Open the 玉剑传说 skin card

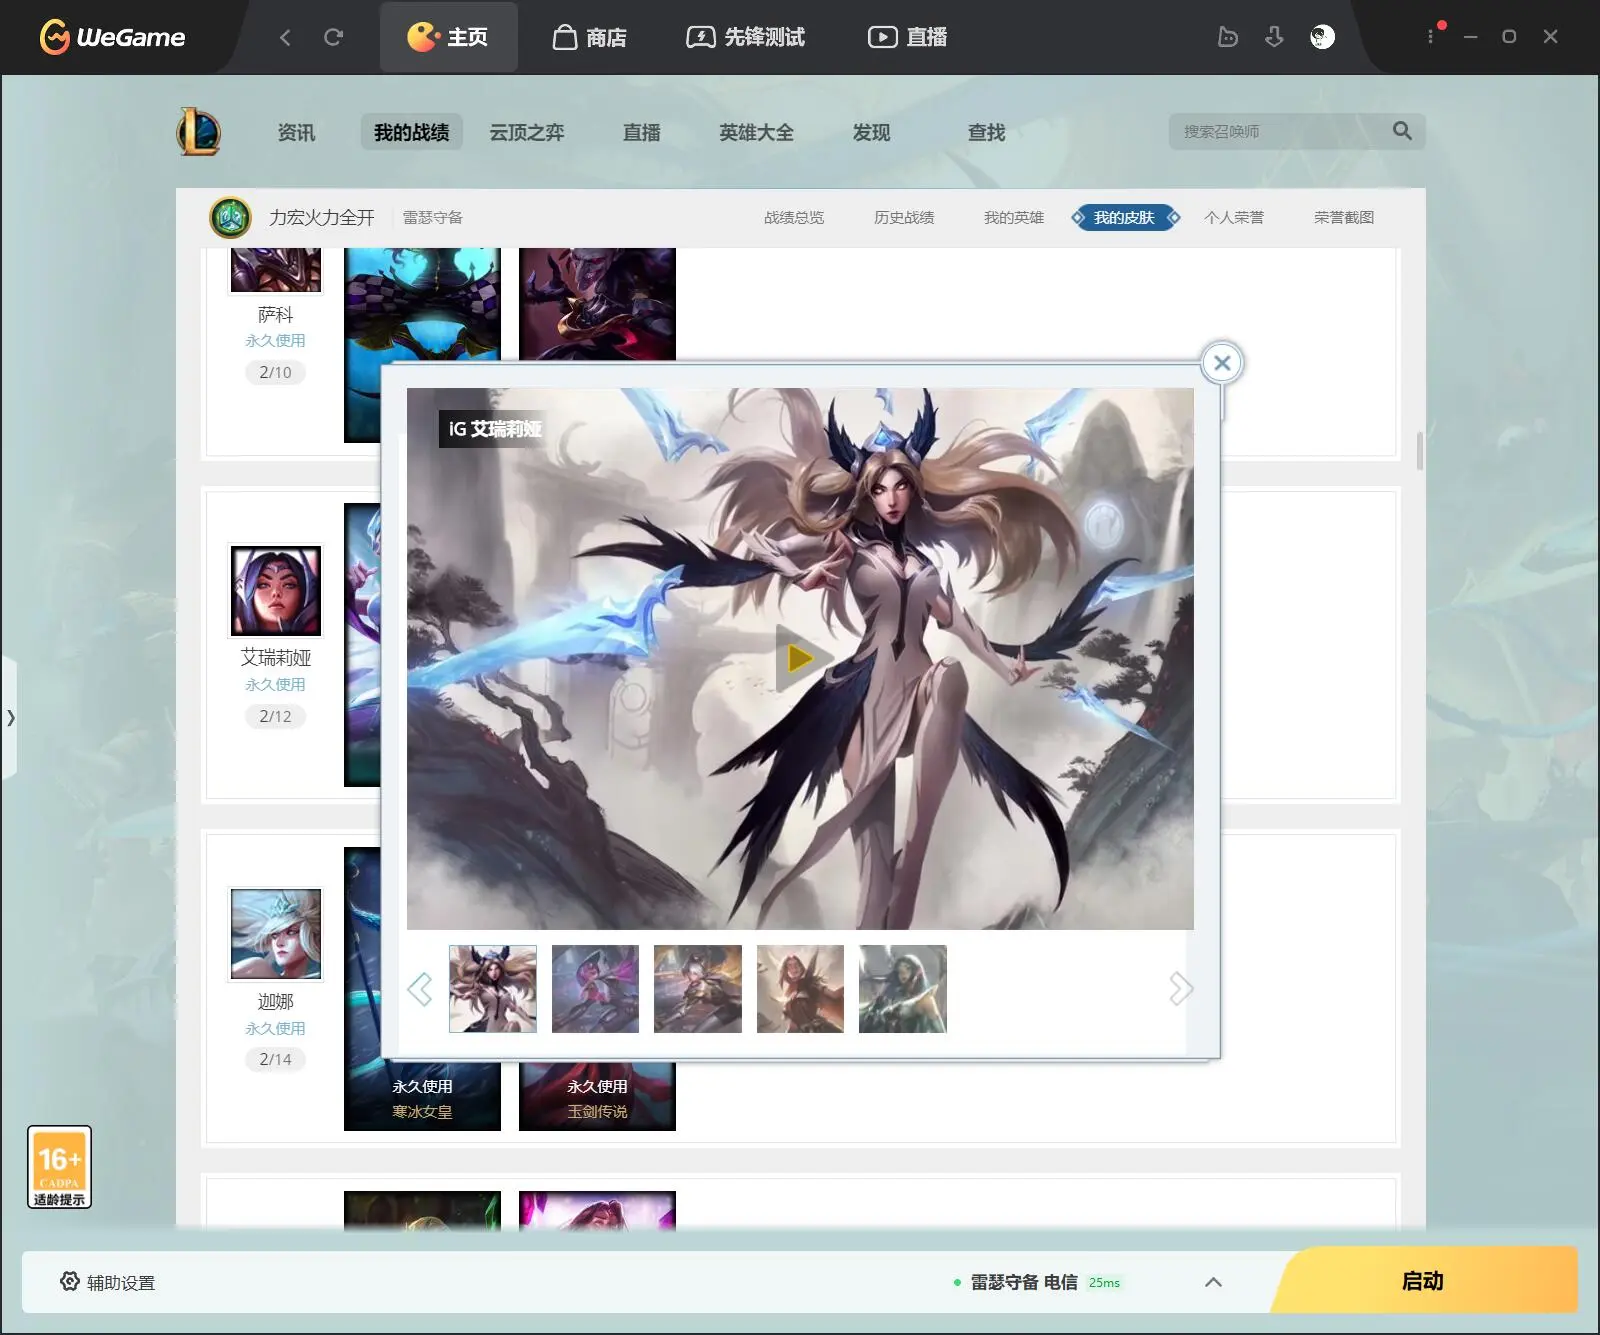tap(597, 1096)
